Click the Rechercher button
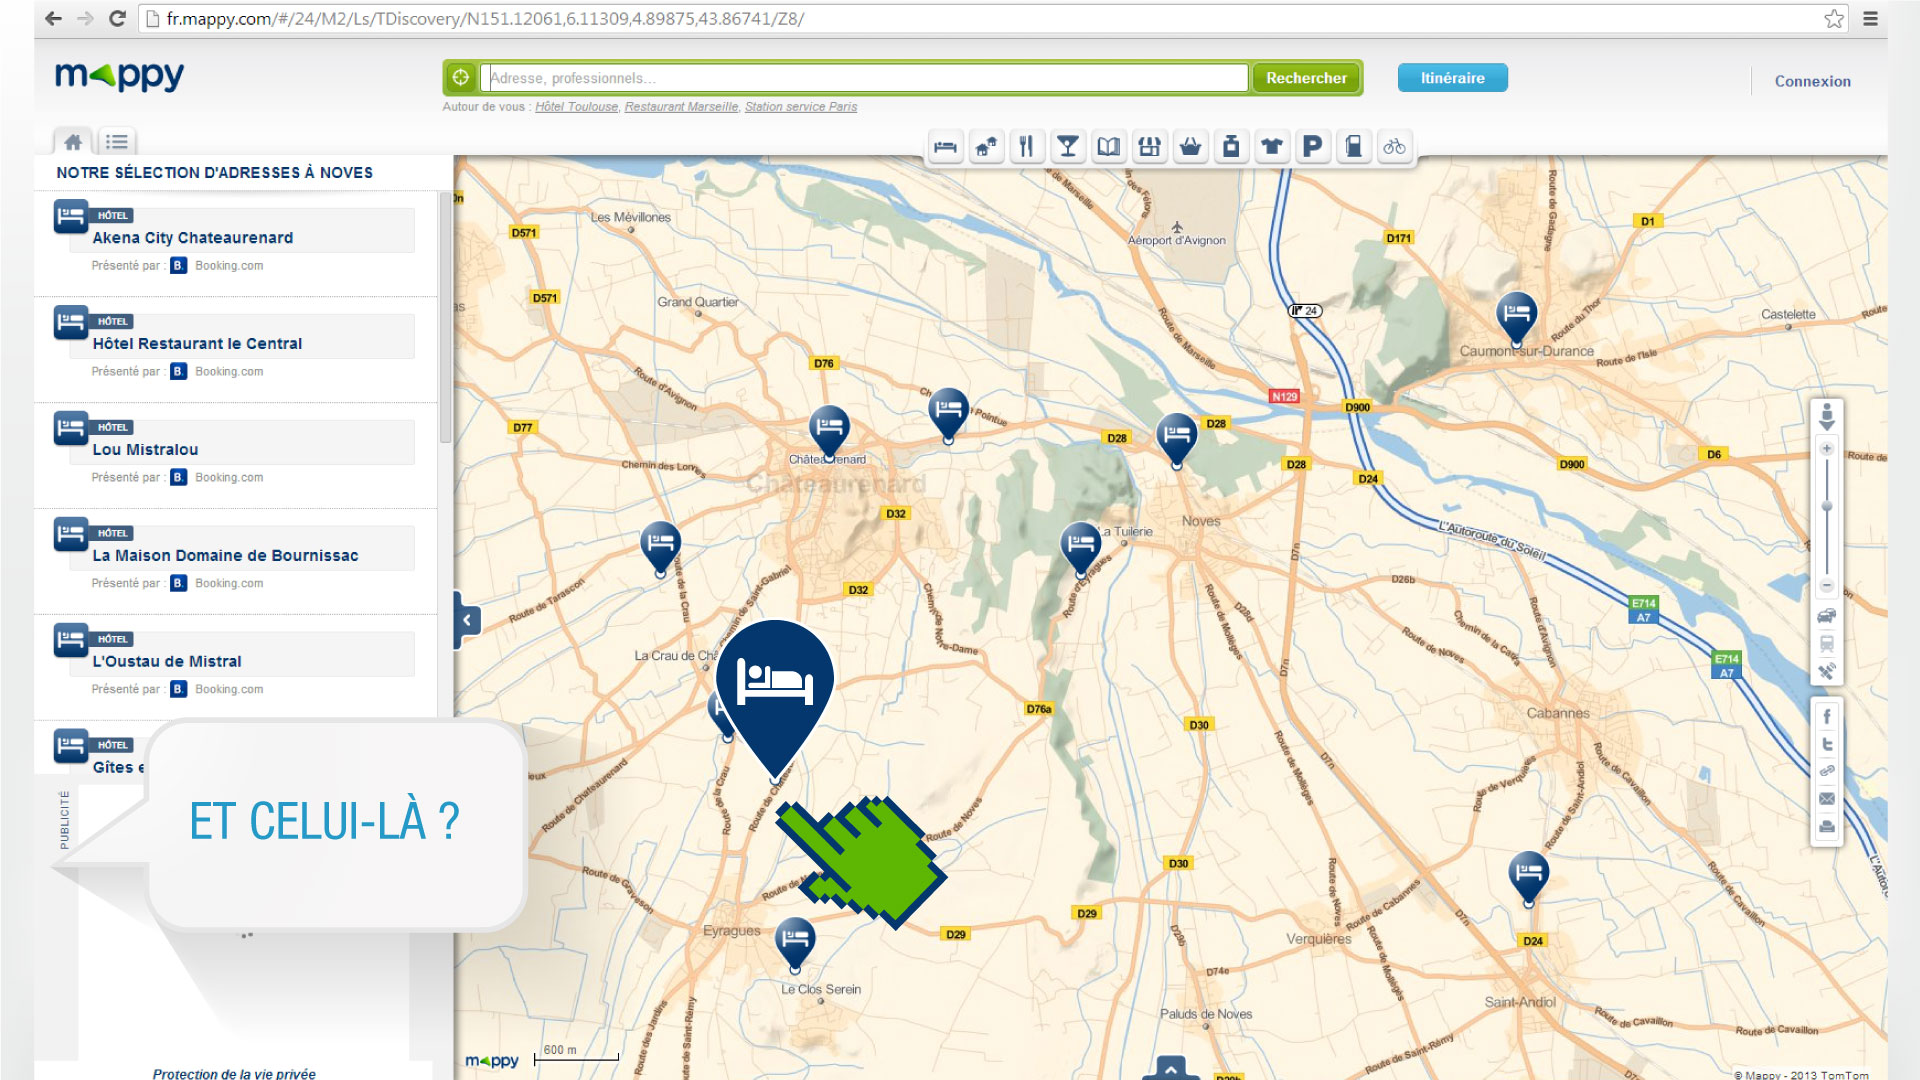The height and width of the screenshot is (1080, 1920). 1306,78
